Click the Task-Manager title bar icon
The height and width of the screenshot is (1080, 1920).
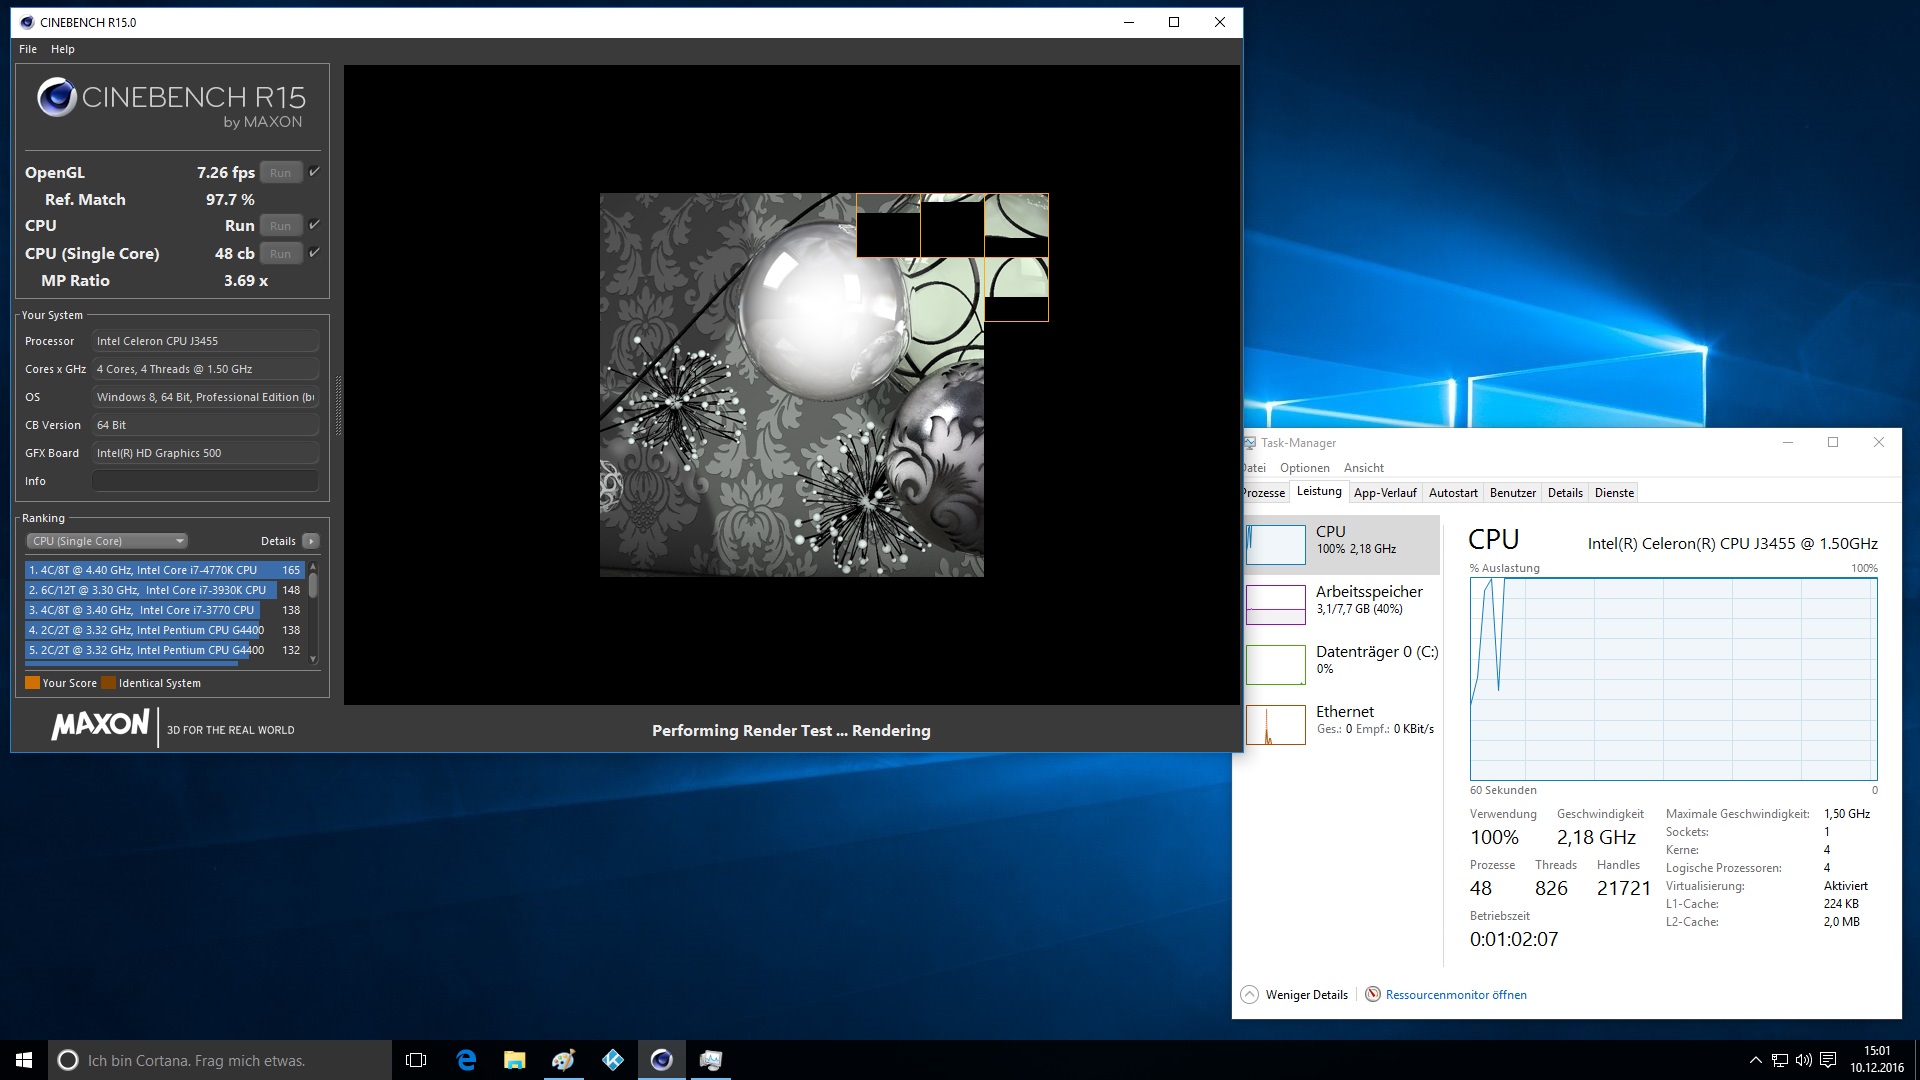1249,443
